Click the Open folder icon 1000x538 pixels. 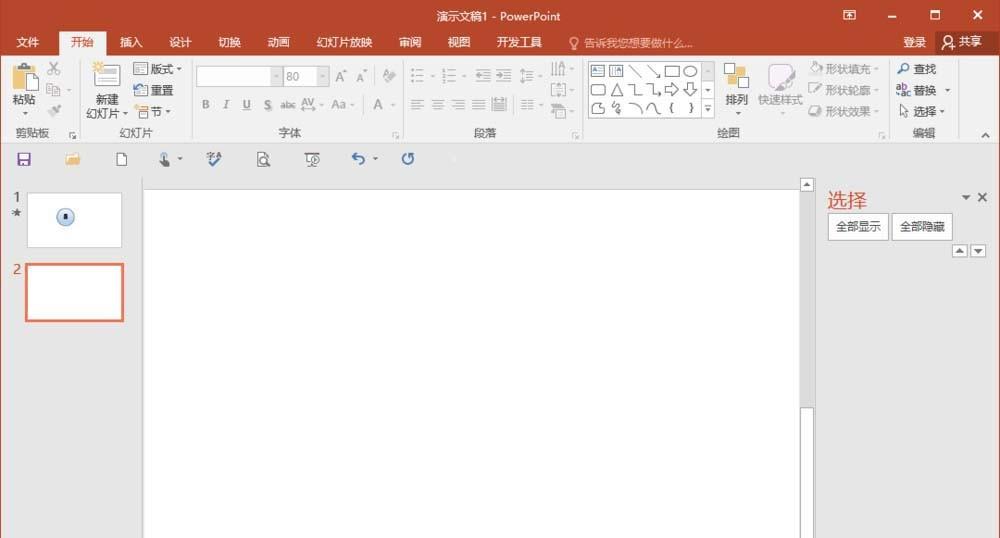[72, 159]
